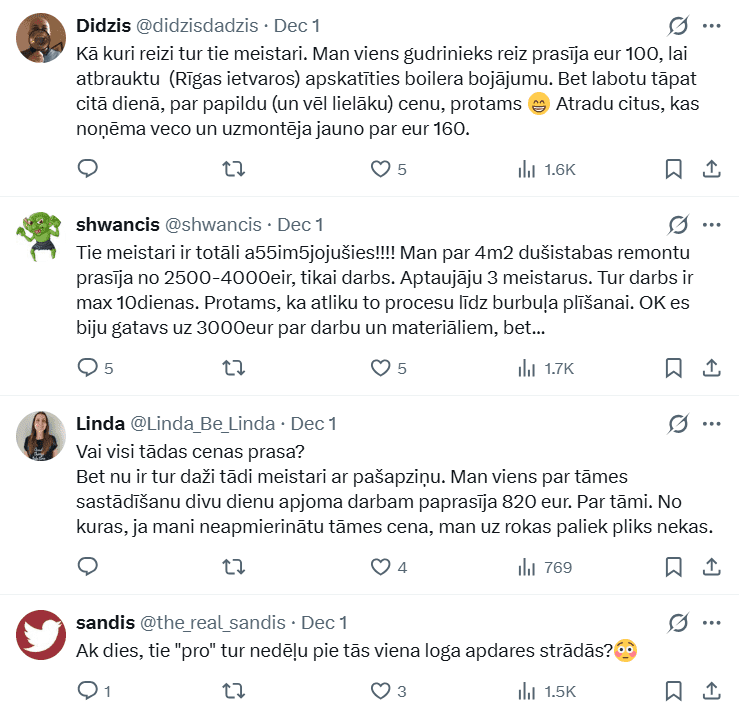Open more options on Didzis's tweet

(711, 25)
